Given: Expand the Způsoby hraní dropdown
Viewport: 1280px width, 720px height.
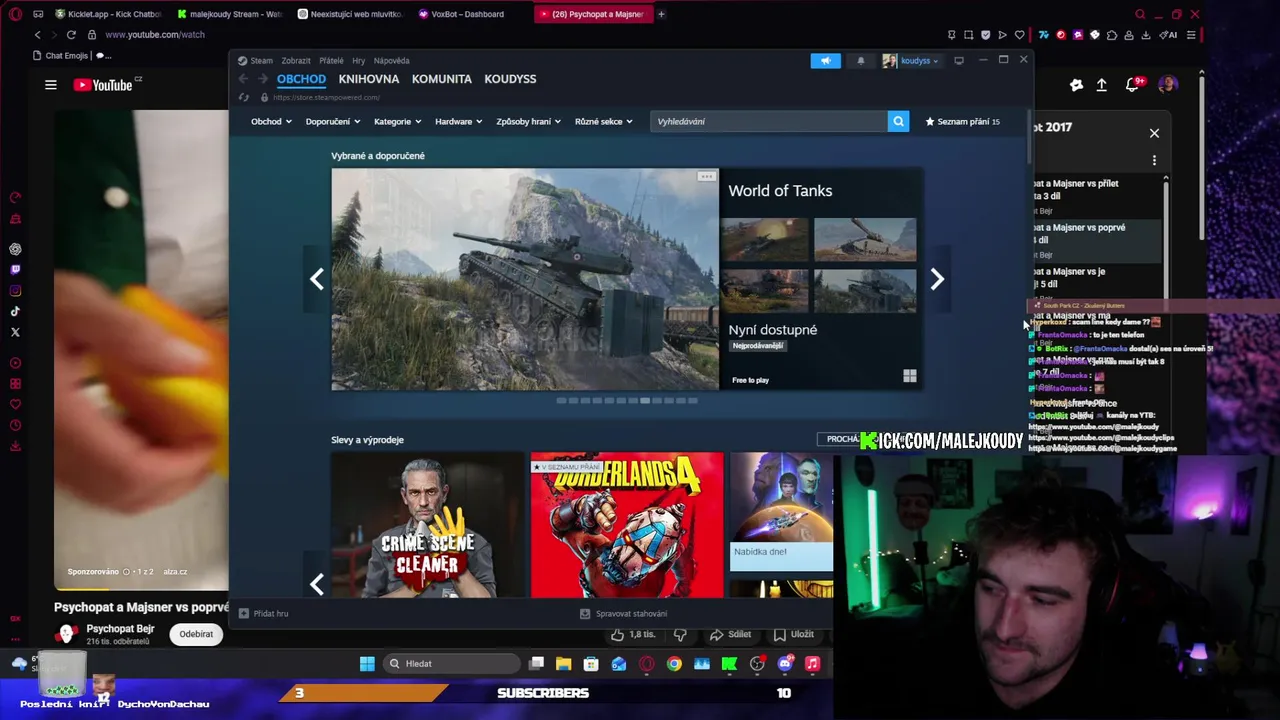Looking at the screenshot, I should coord(529,121).
